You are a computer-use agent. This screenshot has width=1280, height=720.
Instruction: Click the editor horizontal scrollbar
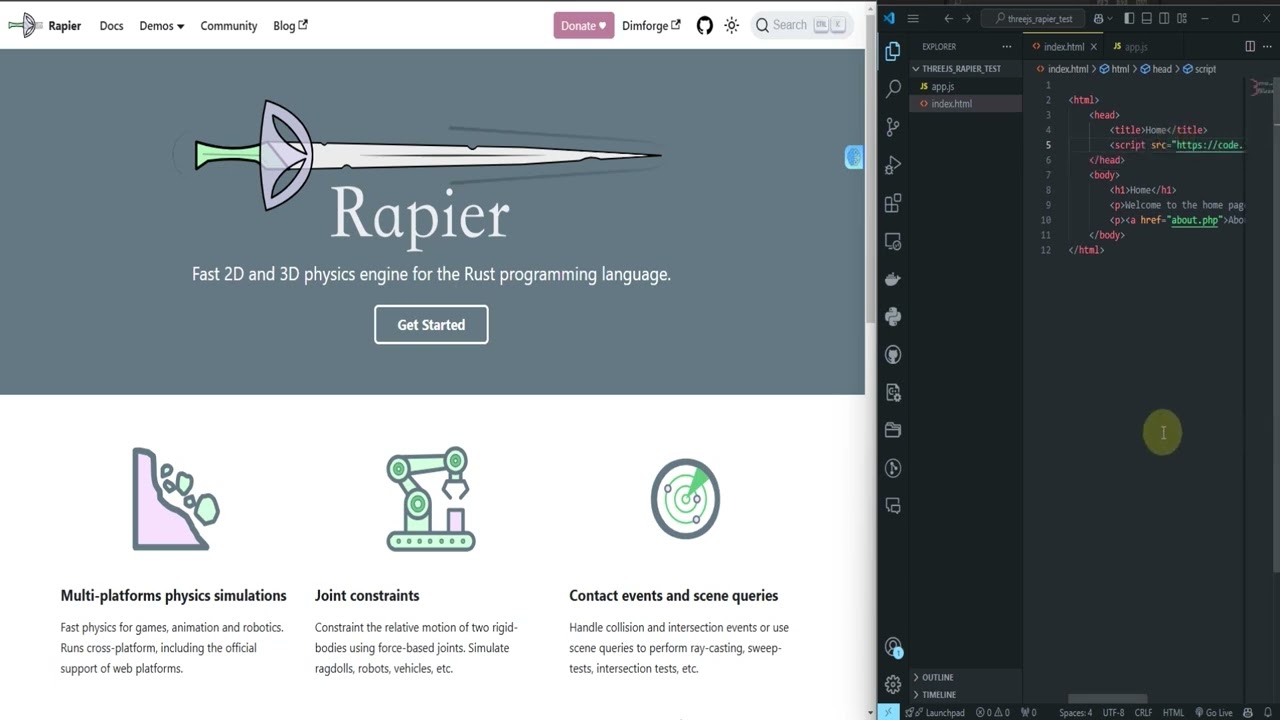click(1108, 699)
